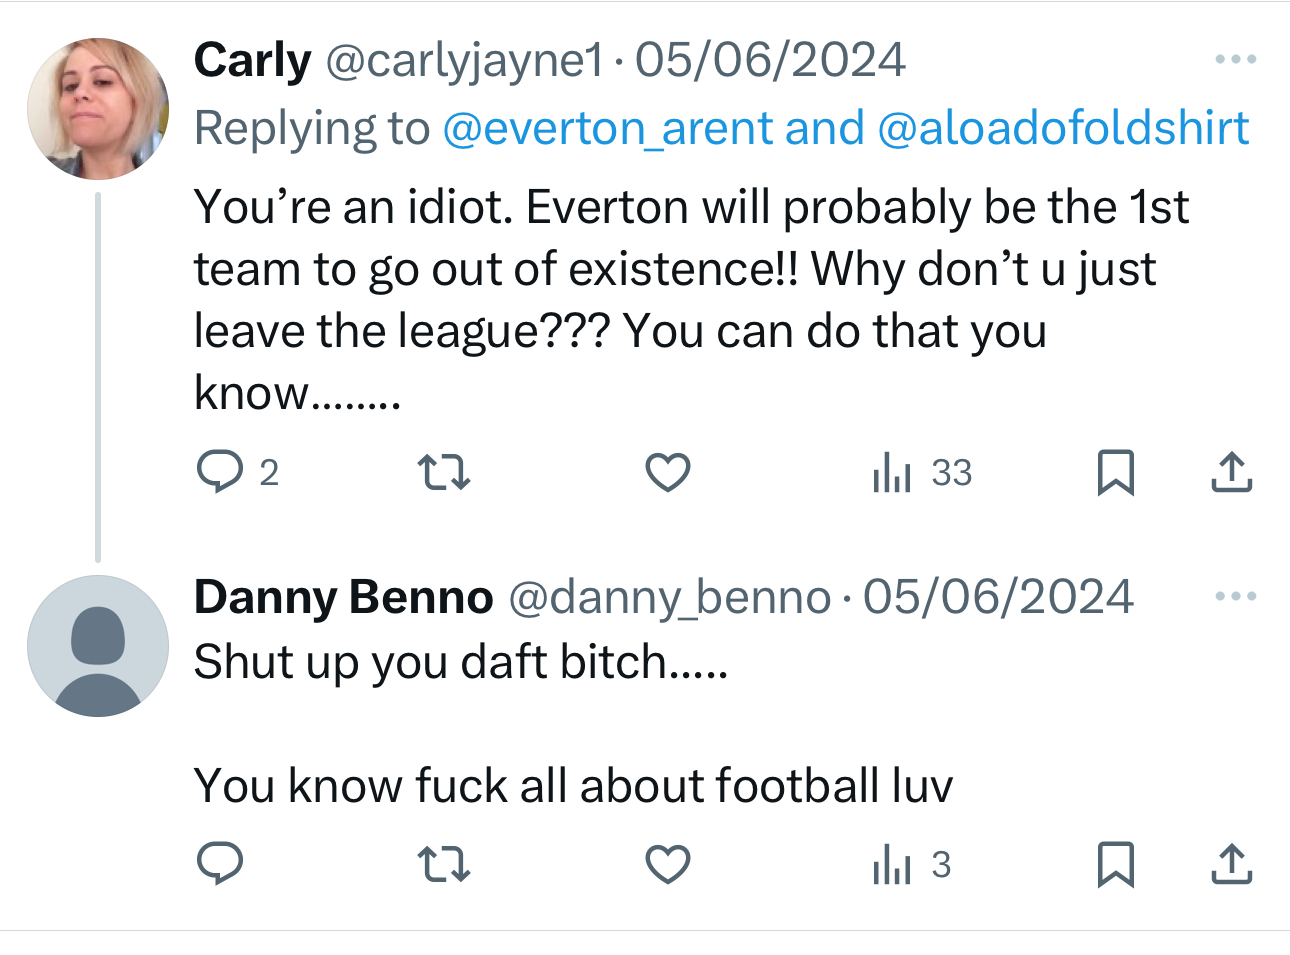Screen dimensions: 1290x955
Task: Open more options on Carly's tweet
Action: pos(1235,60)
